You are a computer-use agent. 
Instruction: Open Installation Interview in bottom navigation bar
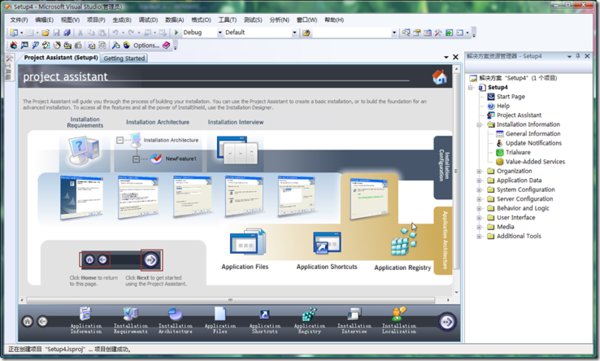354,320
